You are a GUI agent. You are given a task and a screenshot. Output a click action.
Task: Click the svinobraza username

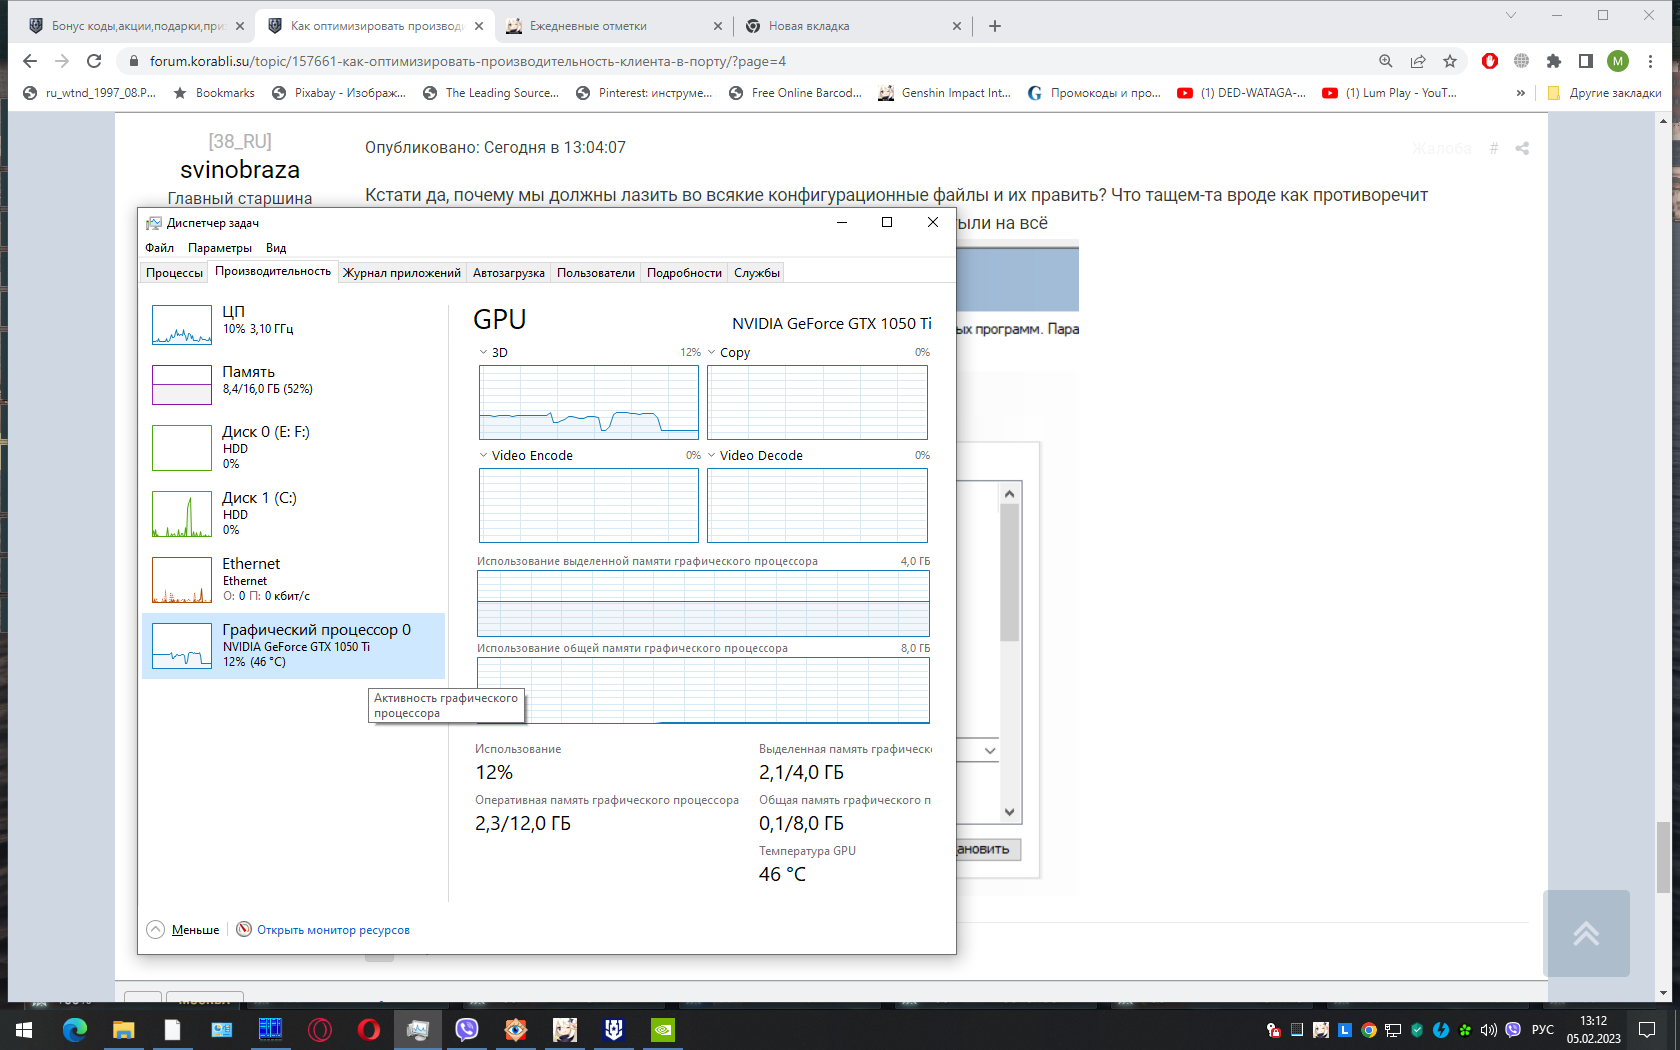point(240,170)
